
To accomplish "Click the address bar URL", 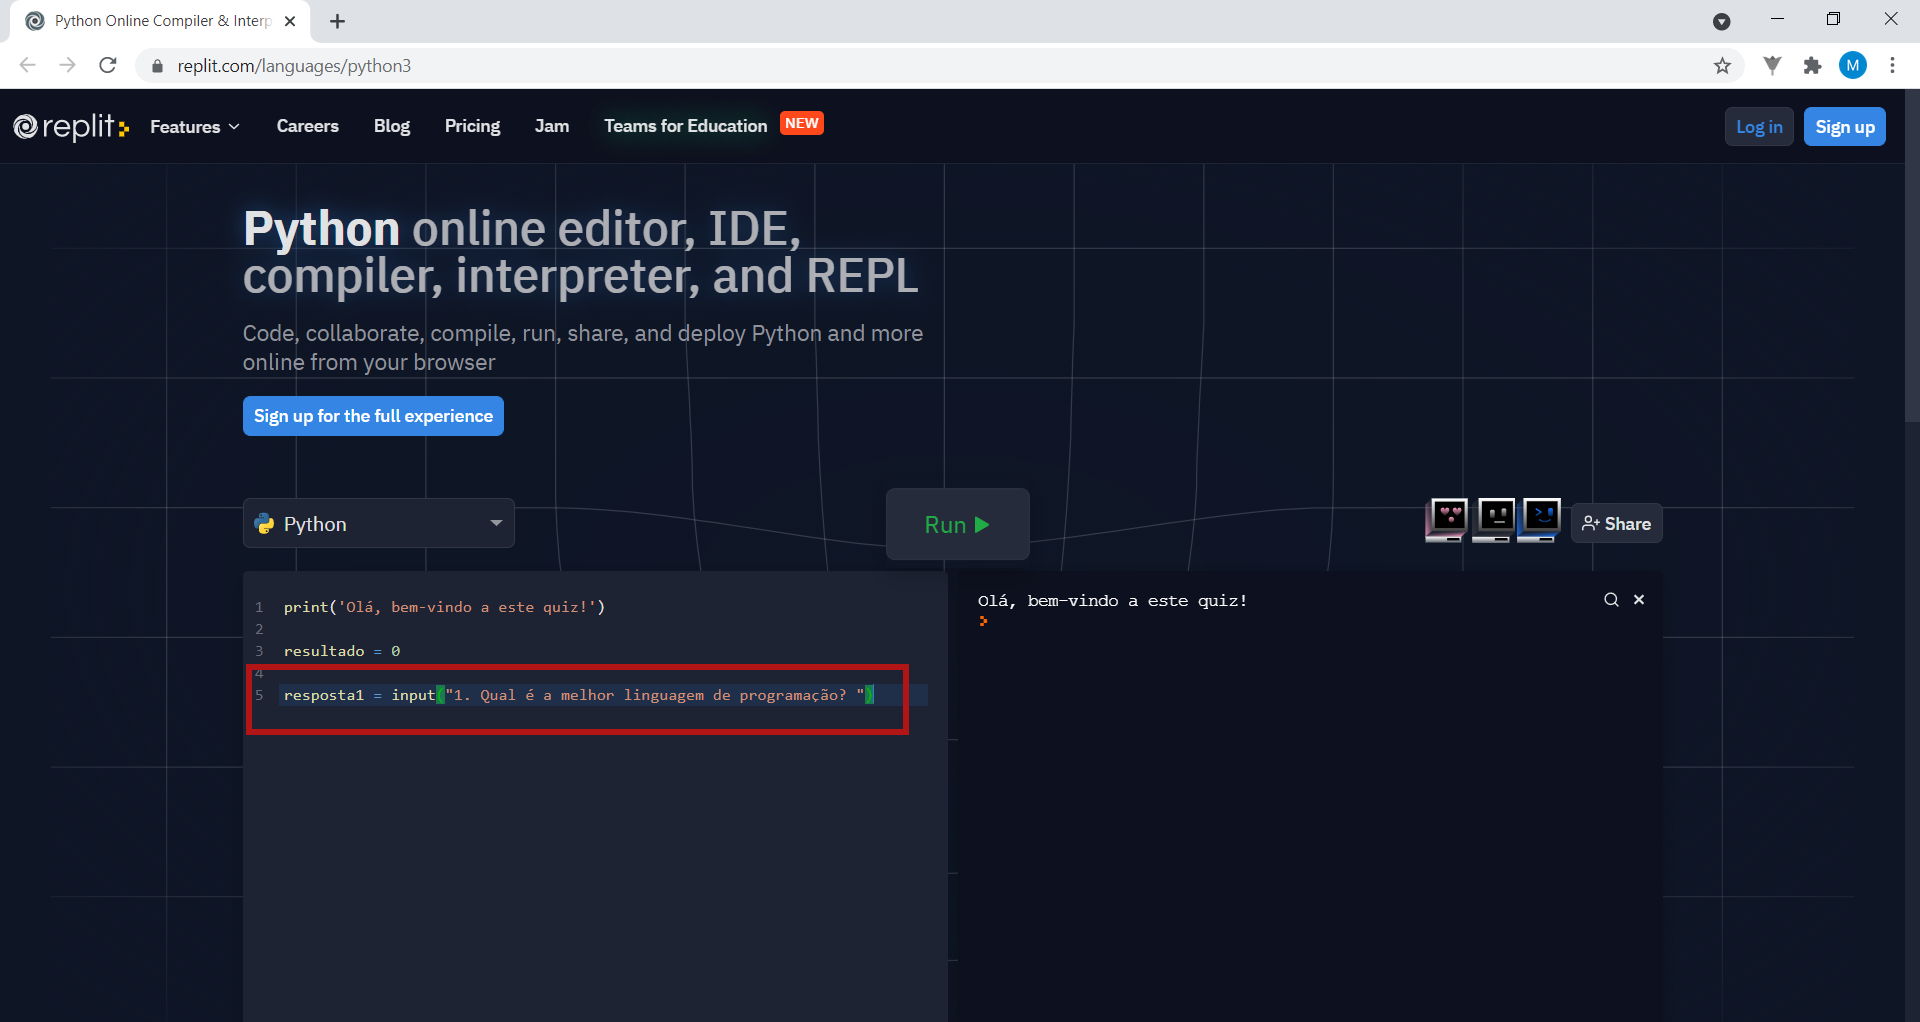I will coord(294,66).
